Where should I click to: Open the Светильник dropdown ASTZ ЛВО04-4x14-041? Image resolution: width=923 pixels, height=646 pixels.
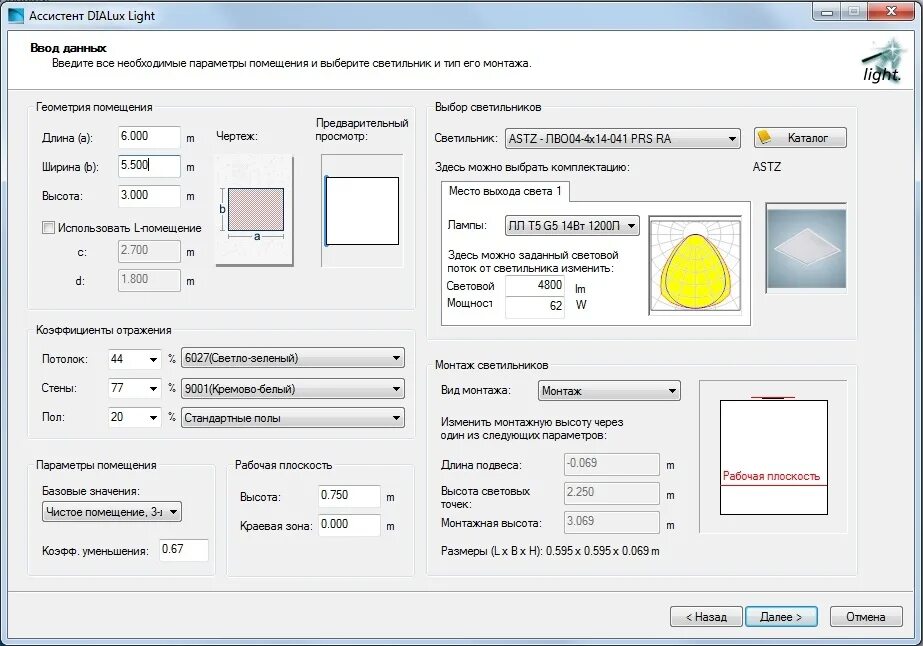click(x=622, y=138)
